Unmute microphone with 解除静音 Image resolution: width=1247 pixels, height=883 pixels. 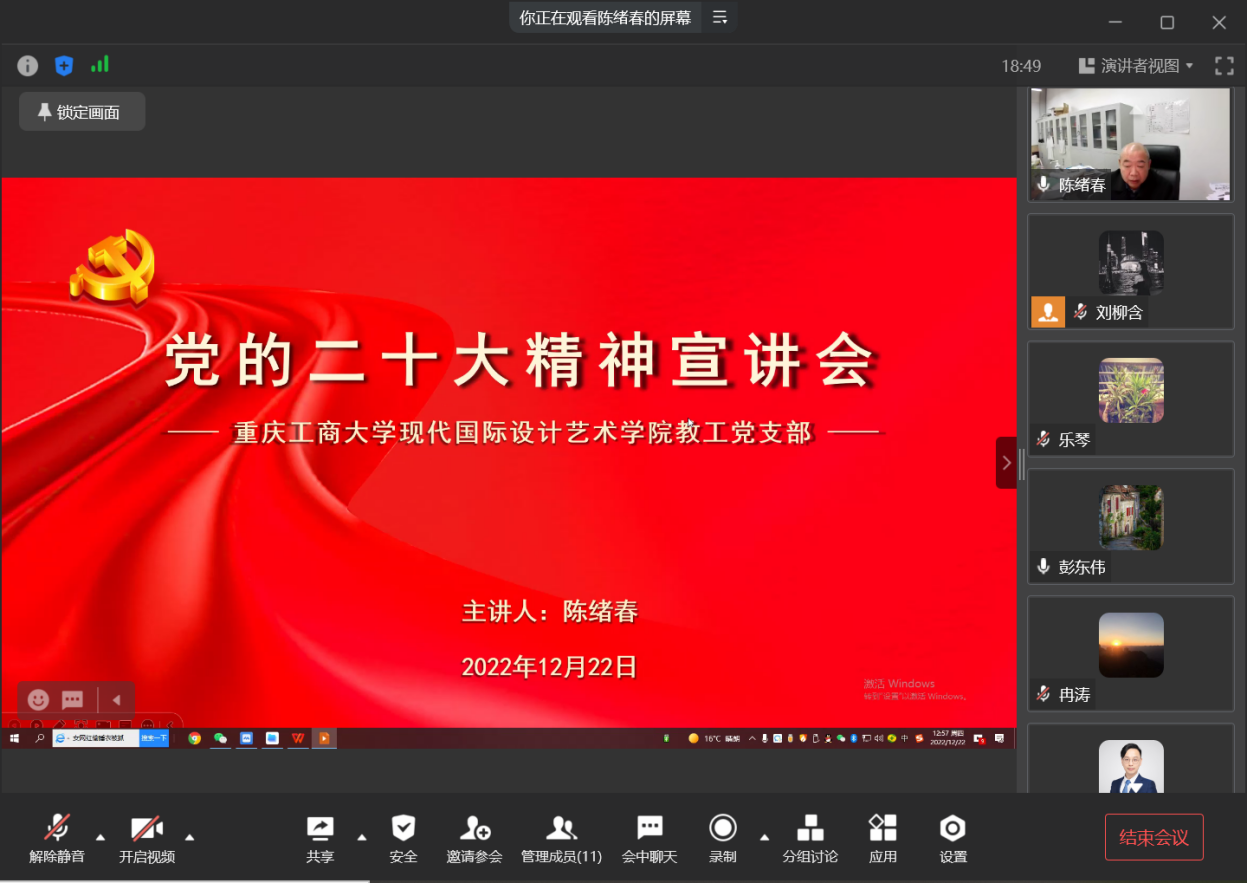click(57, 839)
